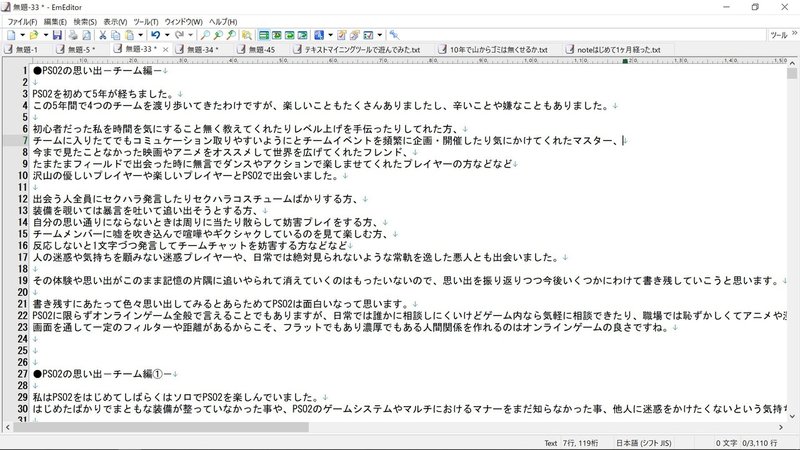Switch to the 無題-1 tab
This screenshot has height=450, width=800.
point(21,49)
